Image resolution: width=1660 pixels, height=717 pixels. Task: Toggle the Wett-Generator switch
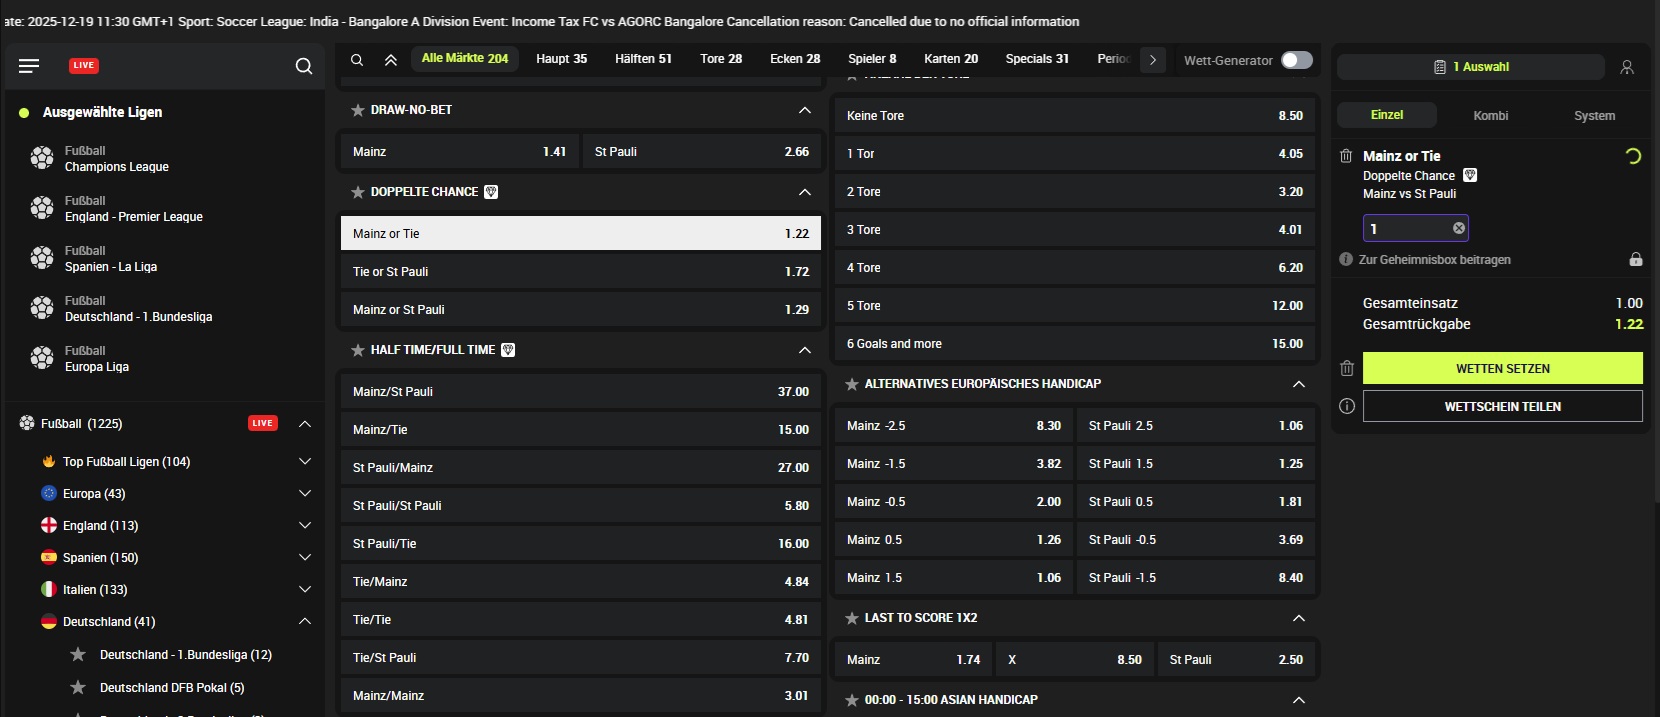pyautogui.click(x=1297, y=60)
